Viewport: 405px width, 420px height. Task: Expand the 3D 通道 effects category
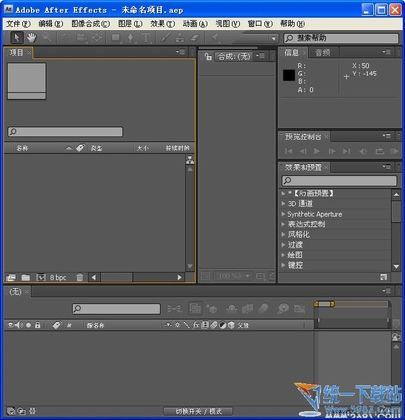283,204
